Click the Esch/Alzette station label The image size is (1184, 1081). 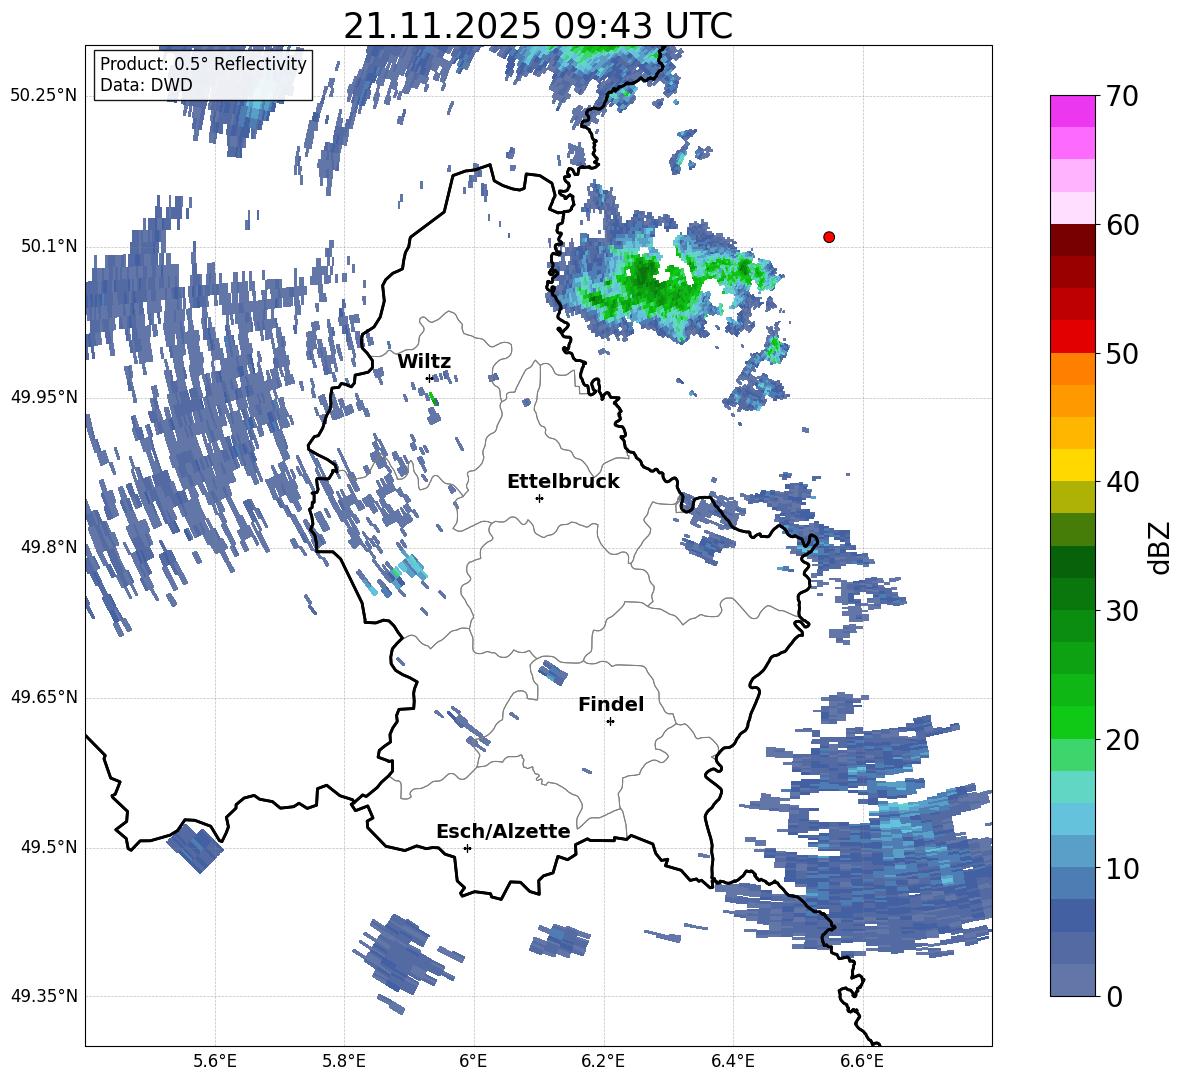click(503, 831)
